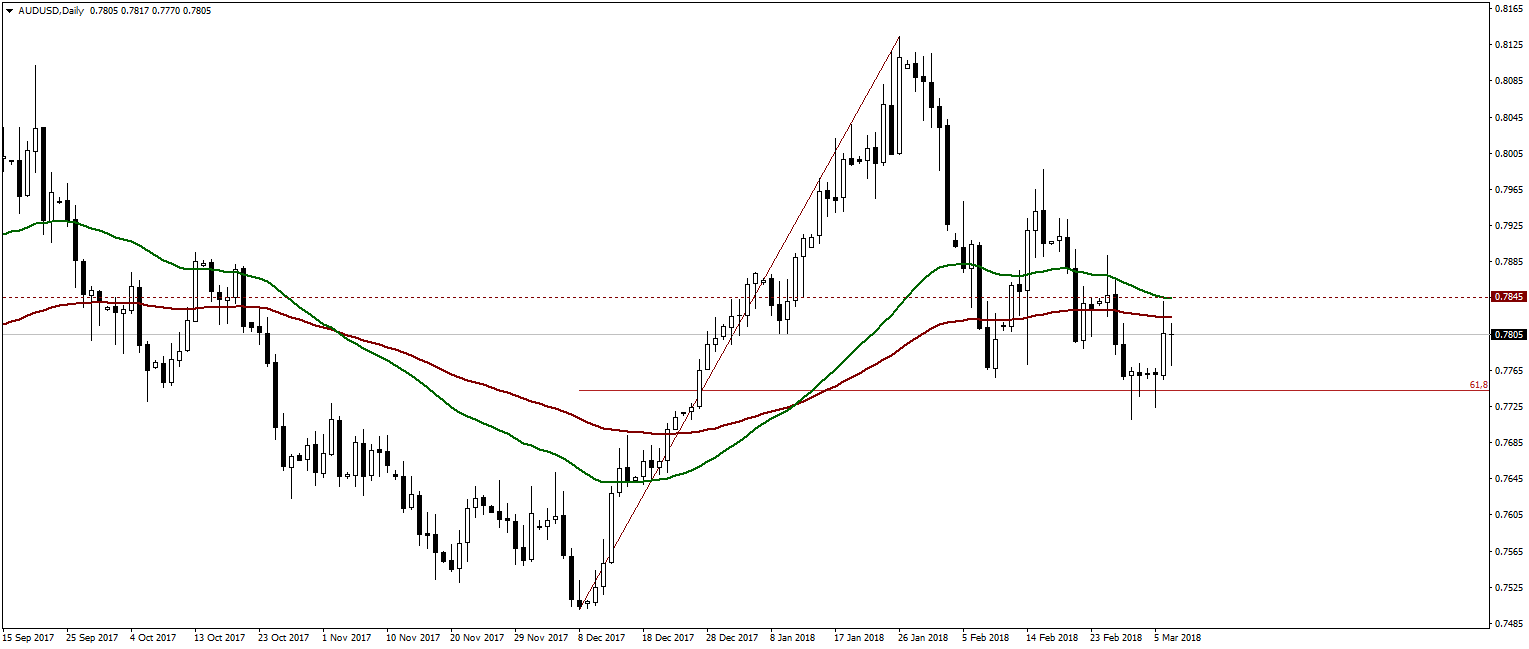This screenshot has height=649, width=1529.
Task: Click the 0.8085 price scale label
Action: point(1508,81)
